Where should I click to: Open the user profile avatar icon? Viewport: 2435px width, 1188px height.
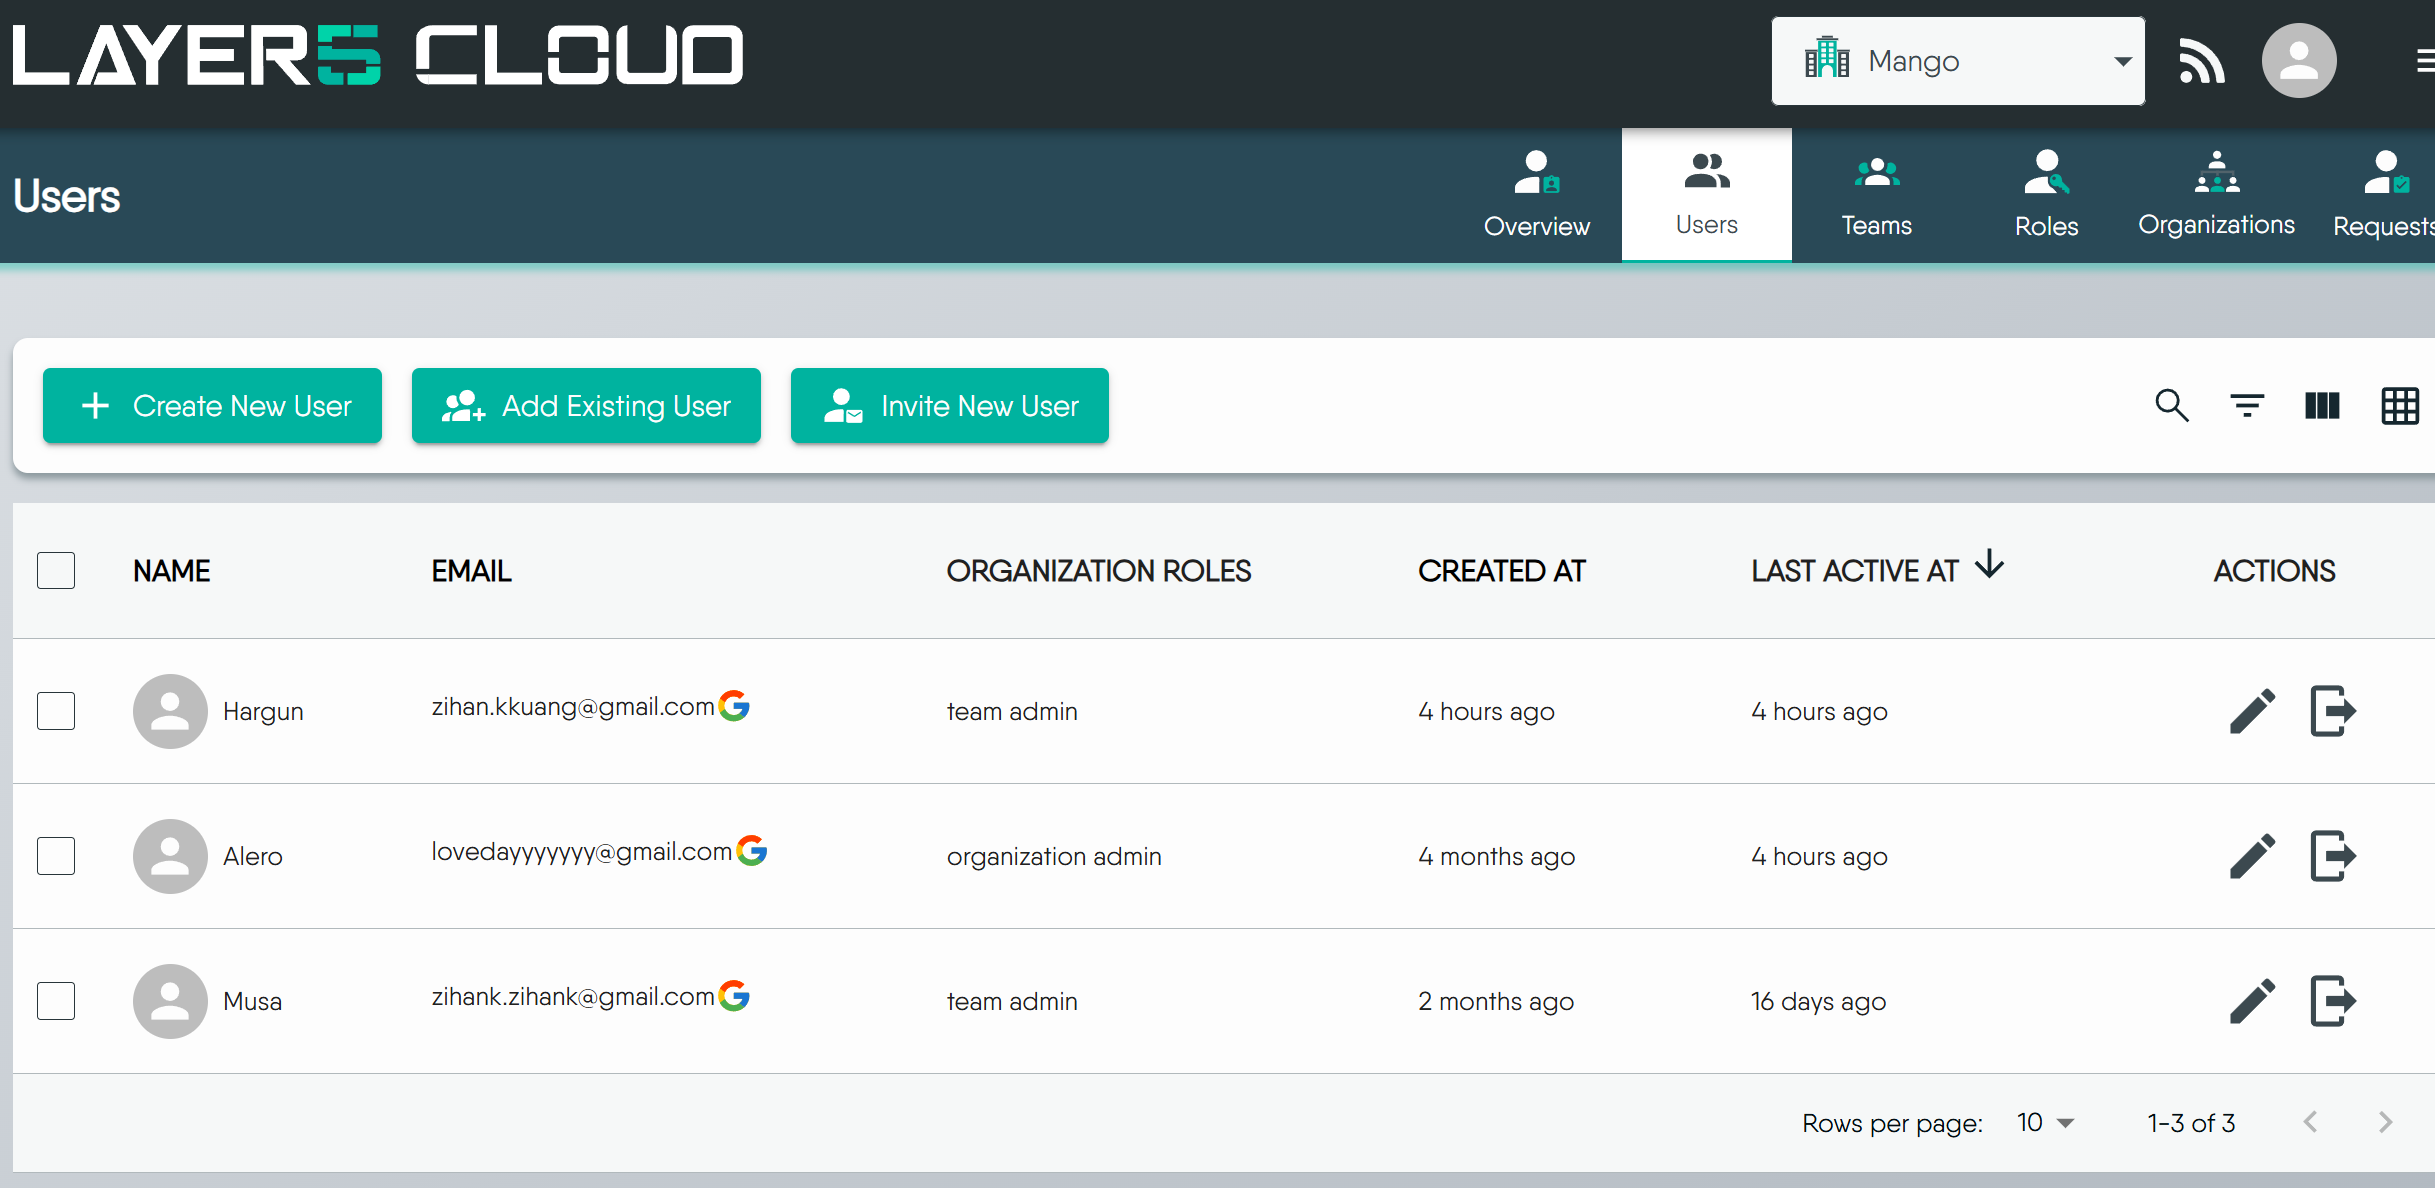[2299, 60]
